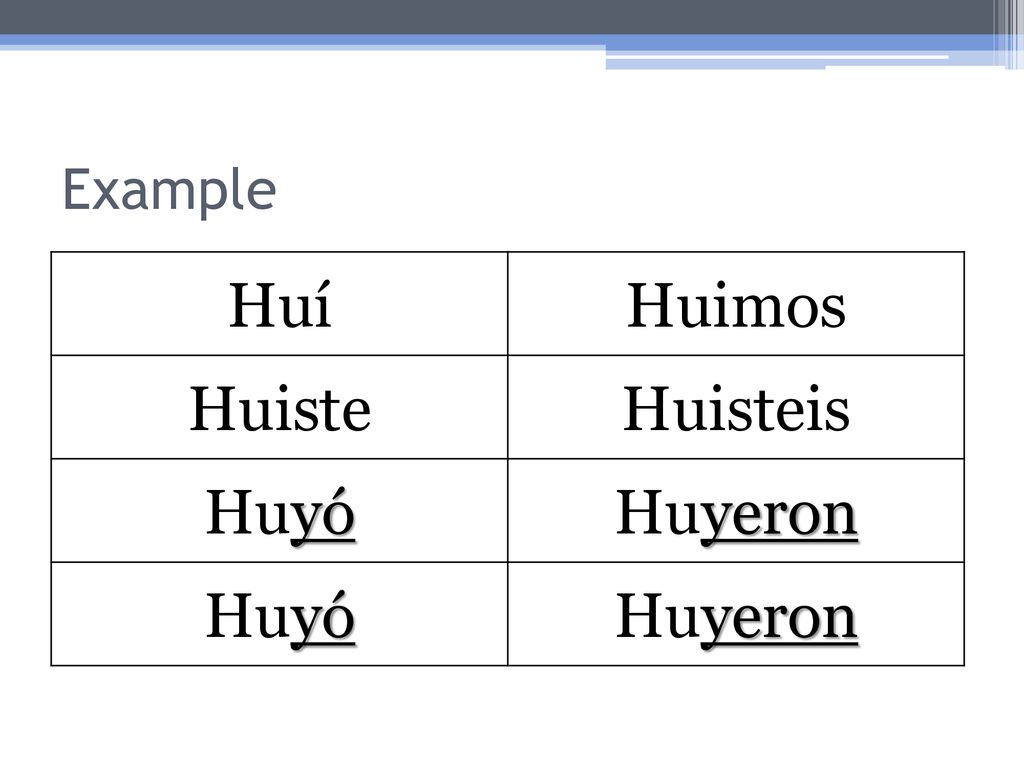The width and height of the screenshot is (1024, 768).
Task: Click the Huisteis cell
Action: coord(736,408)
